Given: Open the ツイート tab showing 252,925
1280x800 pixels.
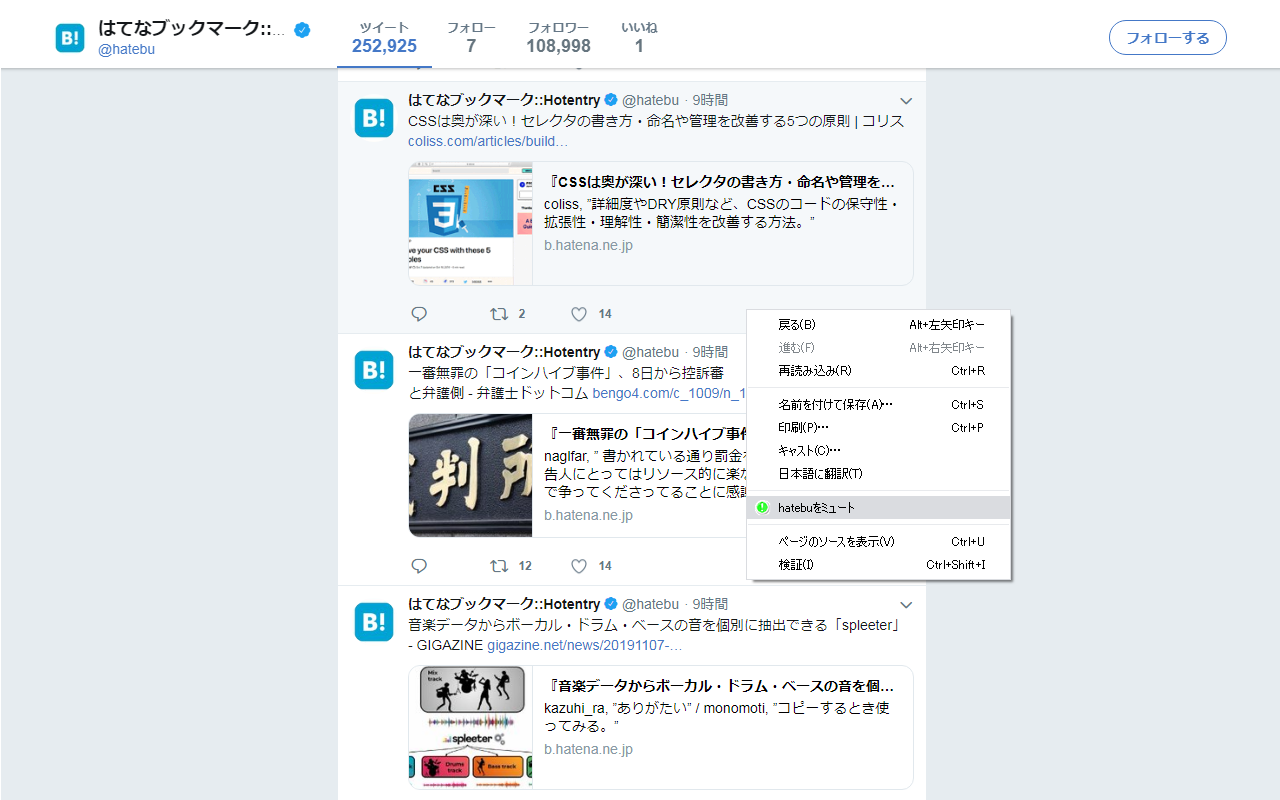Looking at the screenshot, I should (x=384, y=37).
